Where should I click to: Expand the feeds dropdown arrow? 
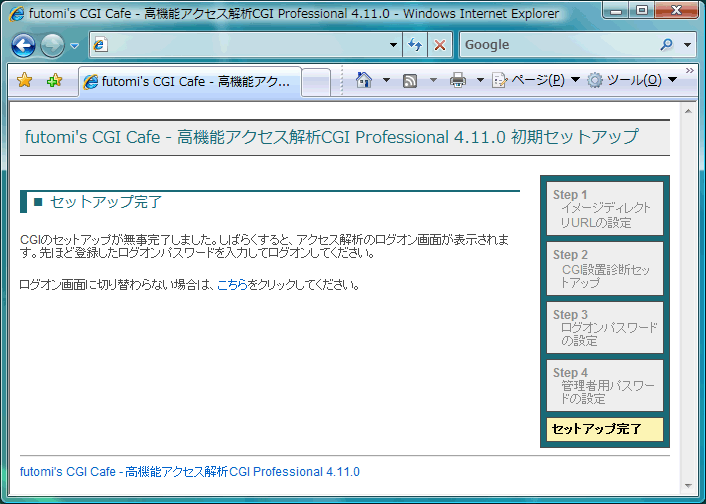click(x=433, y=81)
